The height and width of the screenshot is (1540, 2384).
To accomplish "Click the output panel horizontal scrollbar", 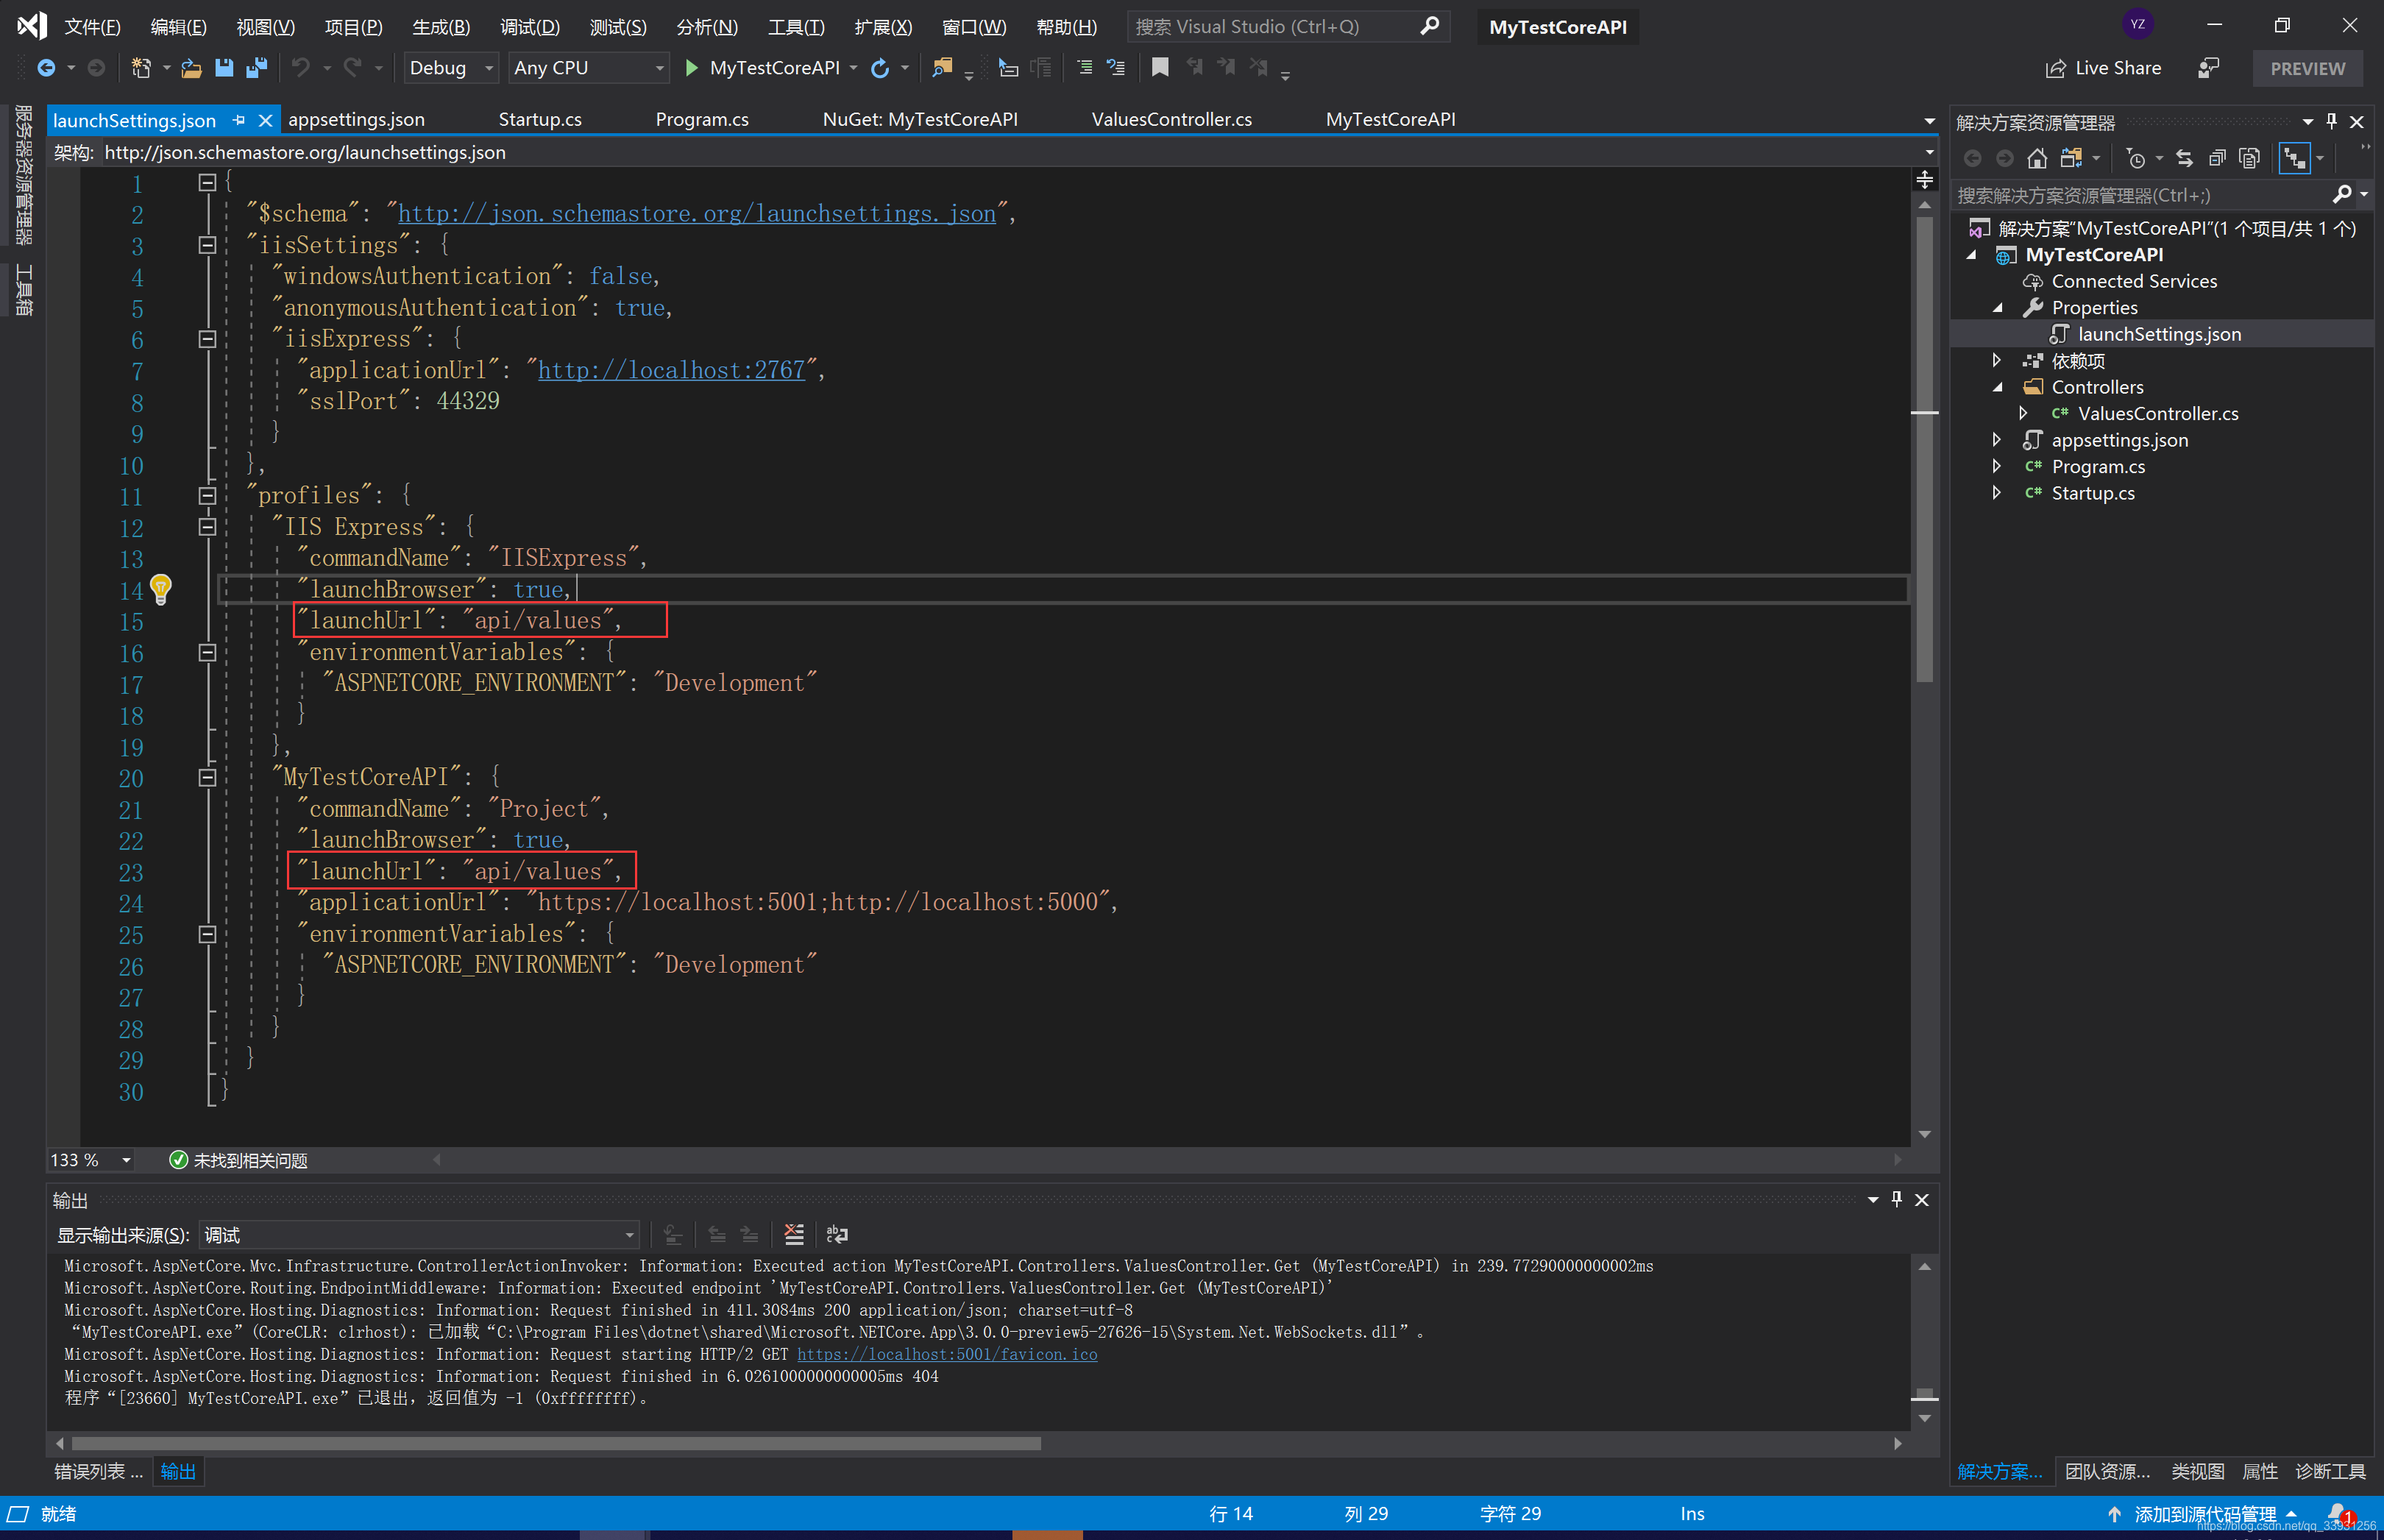I will [x=556, y=1443].
